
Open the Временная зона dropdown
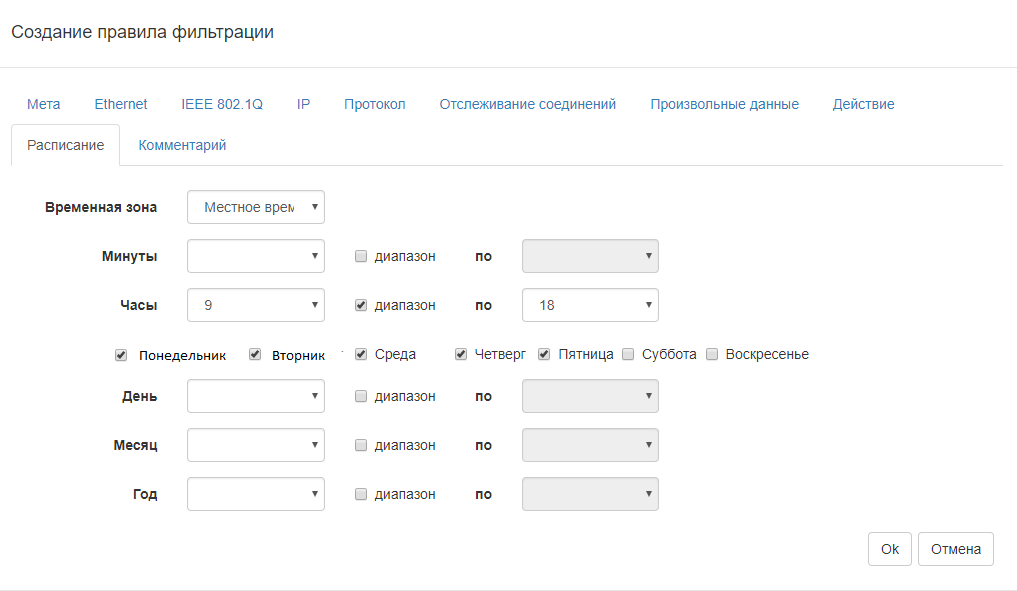(x=255, y=207)
